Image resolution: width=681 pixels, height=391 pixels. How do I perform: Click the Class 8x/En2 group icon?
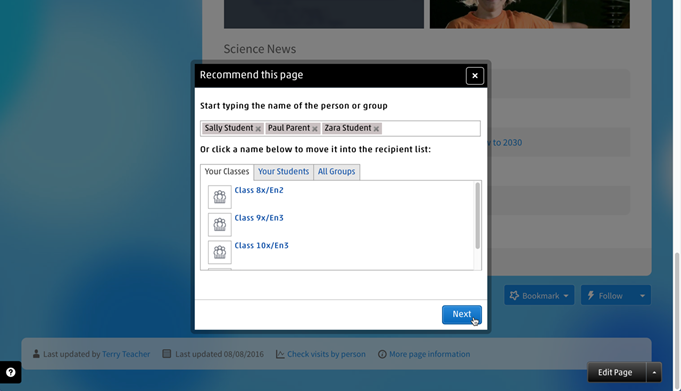pyautogui.click(x=220, y=197)
